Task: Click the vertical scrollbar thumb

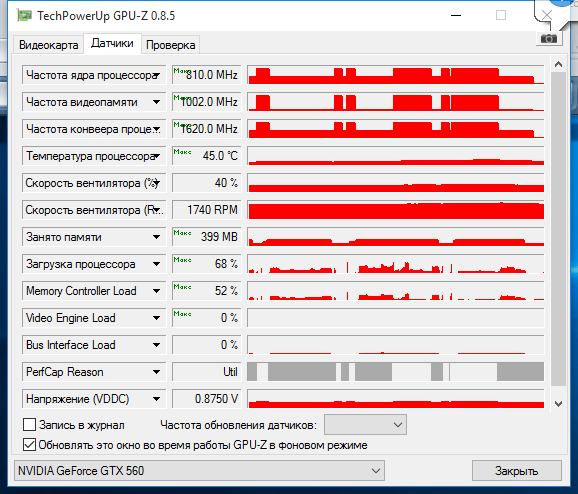Action: tap(558, 229)
